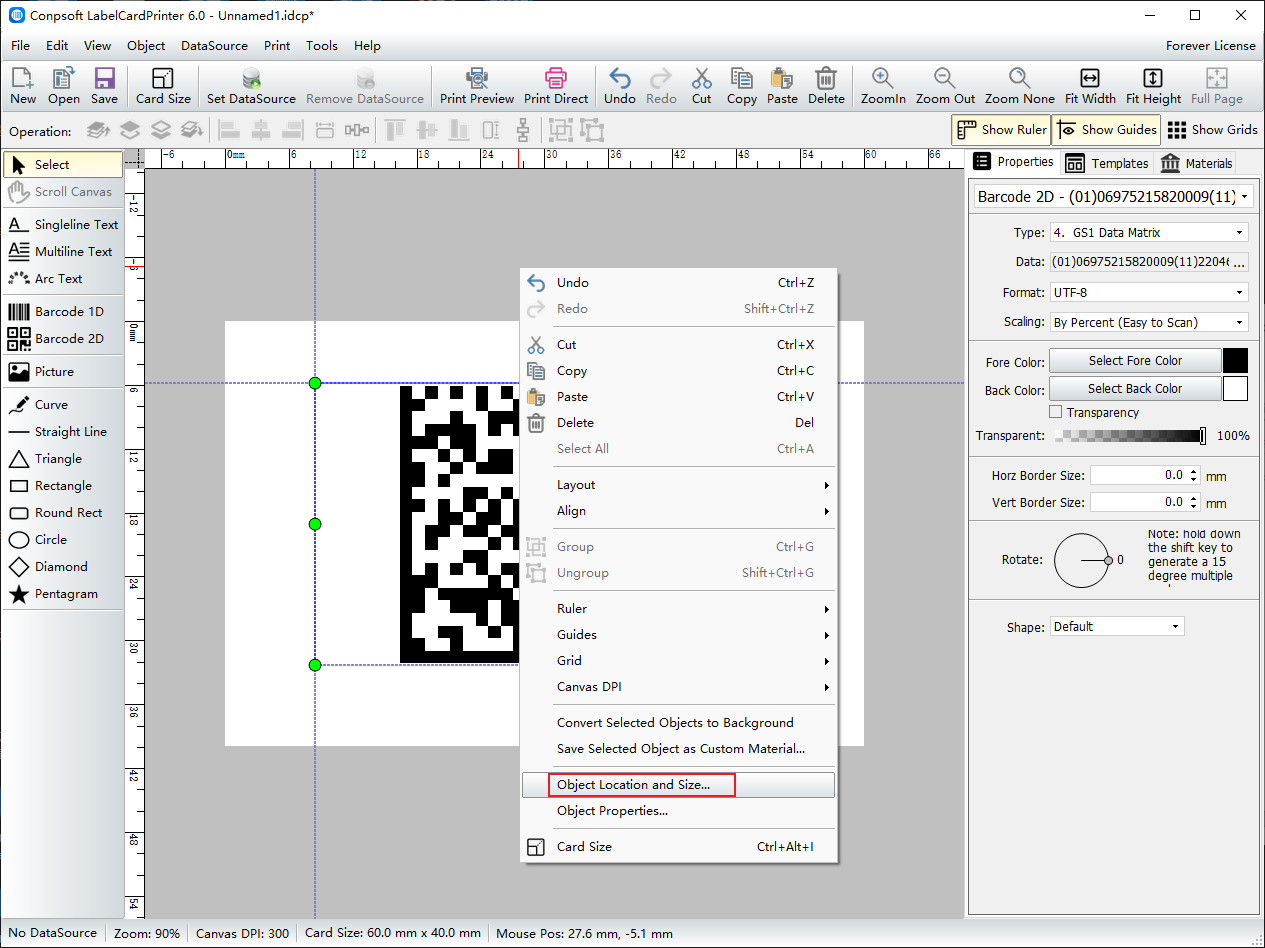1265x948 pixels.
Task: Click the Undo toolbar icon
Action: pyautogui.click(x=620, y=86)
